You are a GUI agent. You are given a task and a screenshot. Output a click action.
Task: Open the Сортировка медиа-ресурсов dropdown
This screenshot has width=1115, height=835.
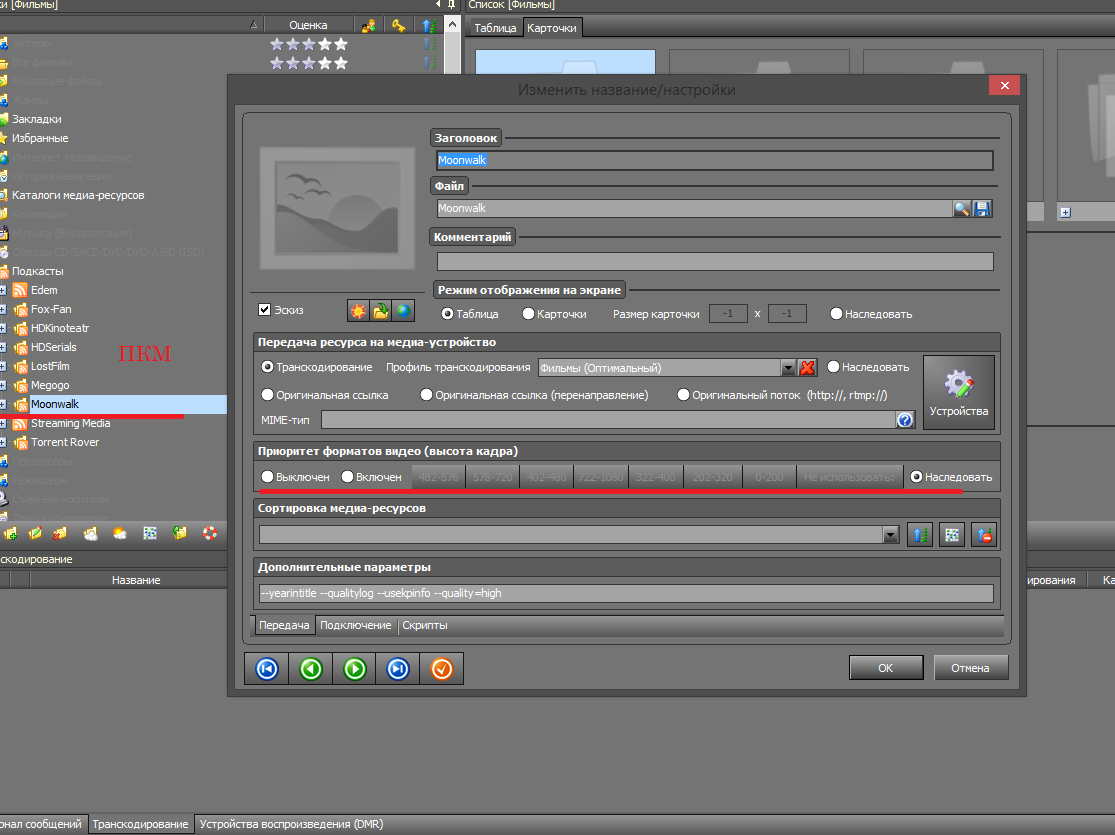pos(891,535)
